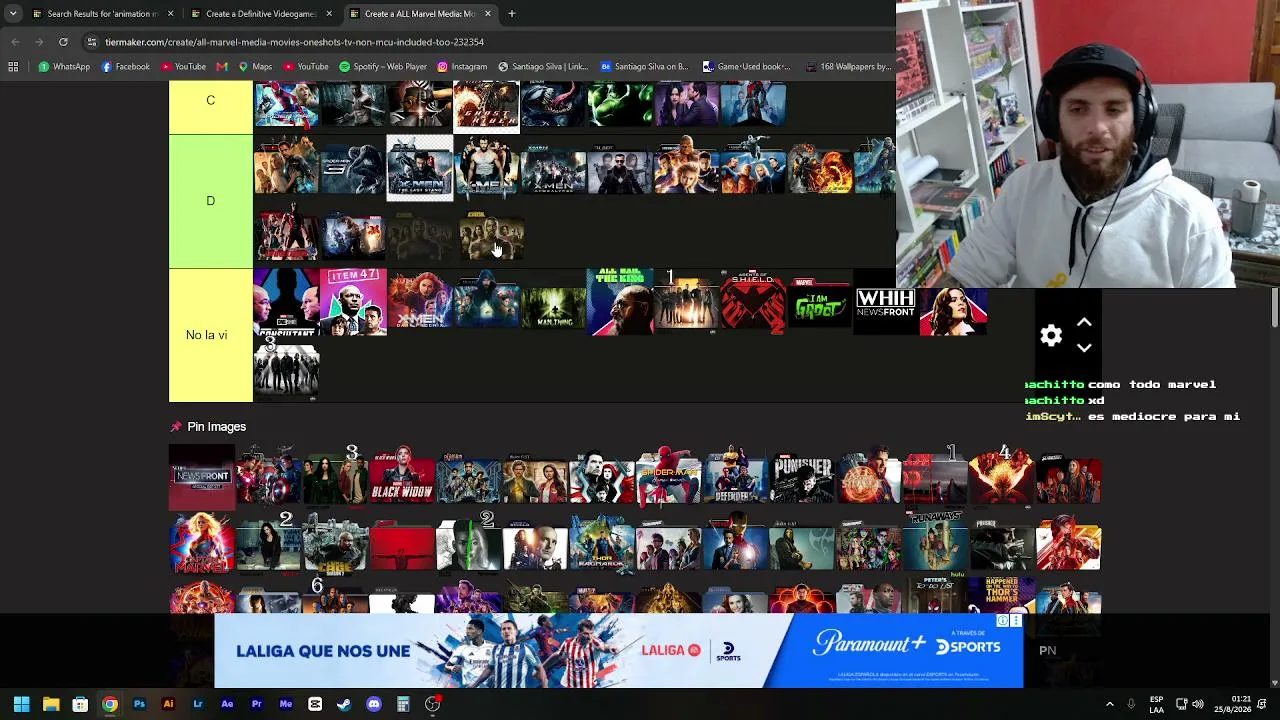
Task: Click the yellow 'C' tier label
Action: pyautogui.click(x=211, y=107)
